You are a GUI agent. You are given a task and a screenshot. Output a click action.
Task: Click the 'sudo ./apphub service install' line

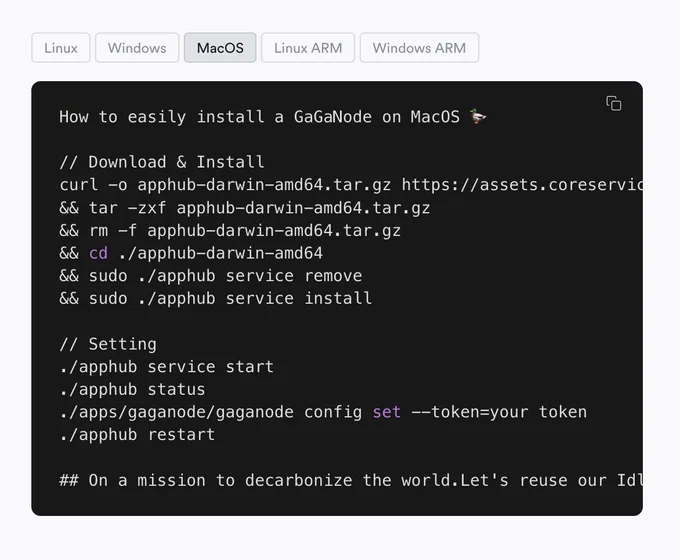point(216,298)
